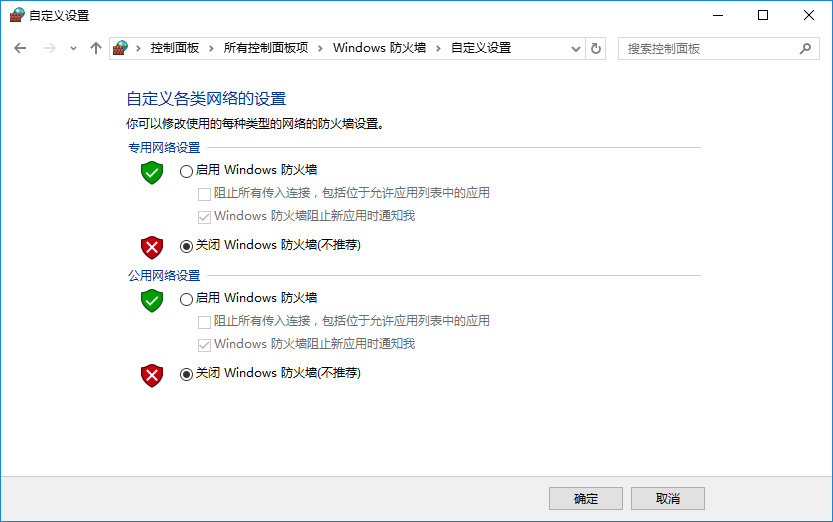The width and height of the screenshot is (833, 522).
Task: Go up one level with up arrow
Action: click(96, 48)
